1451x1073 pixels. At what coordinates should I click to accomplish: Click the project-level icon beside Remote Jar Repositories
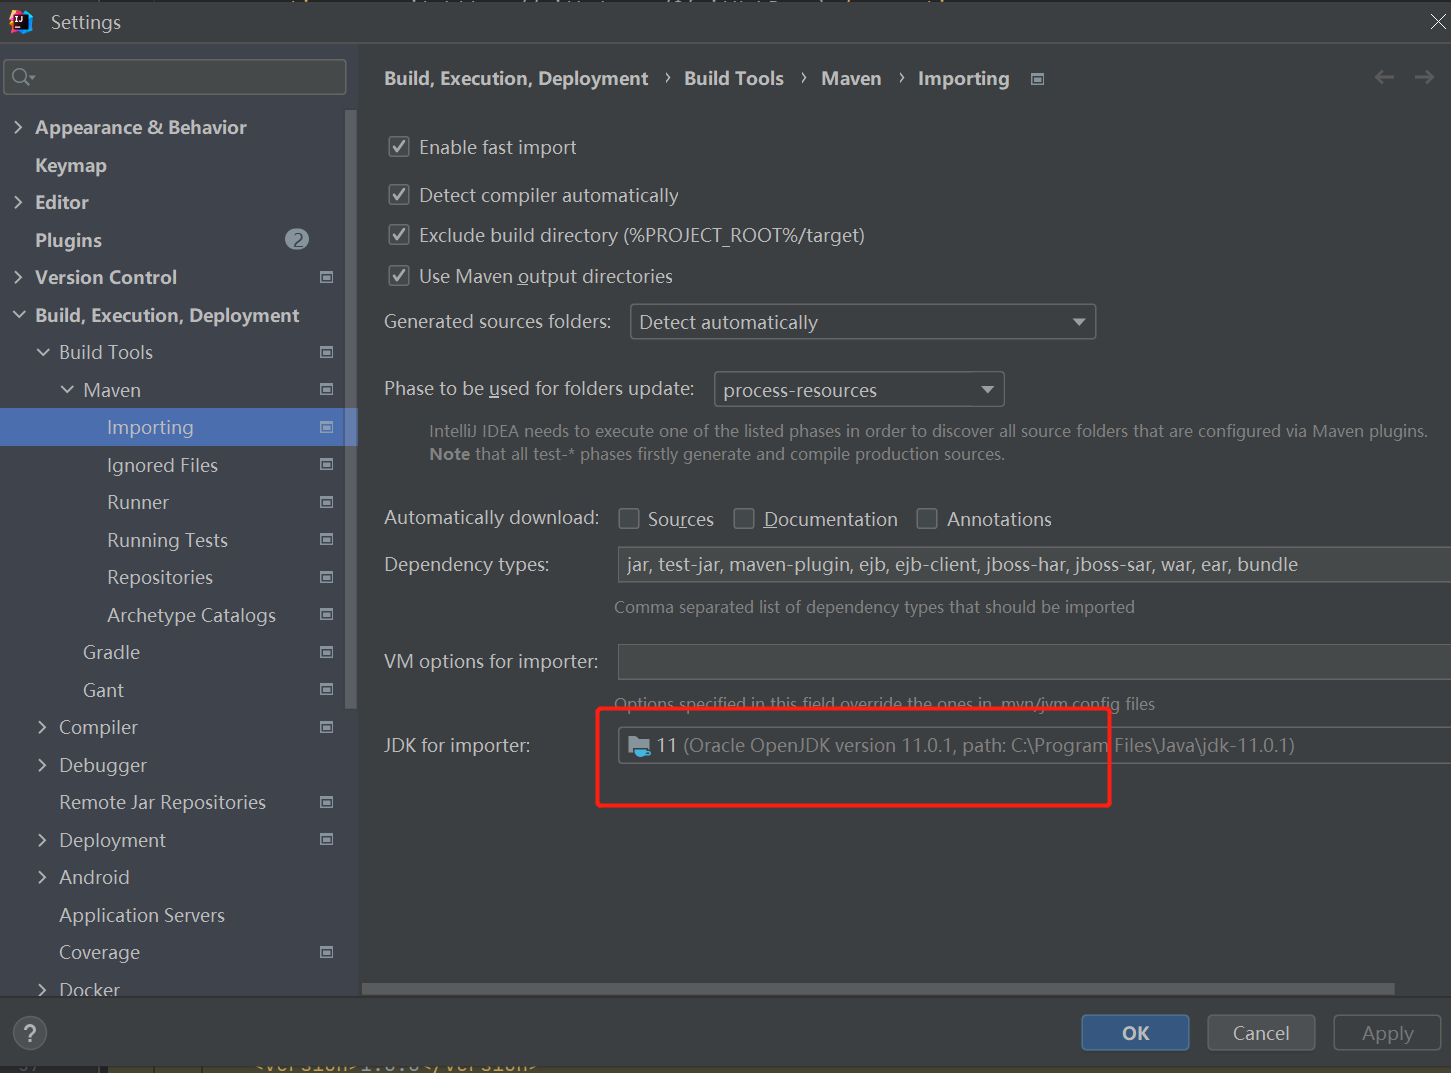pos(326,802)
